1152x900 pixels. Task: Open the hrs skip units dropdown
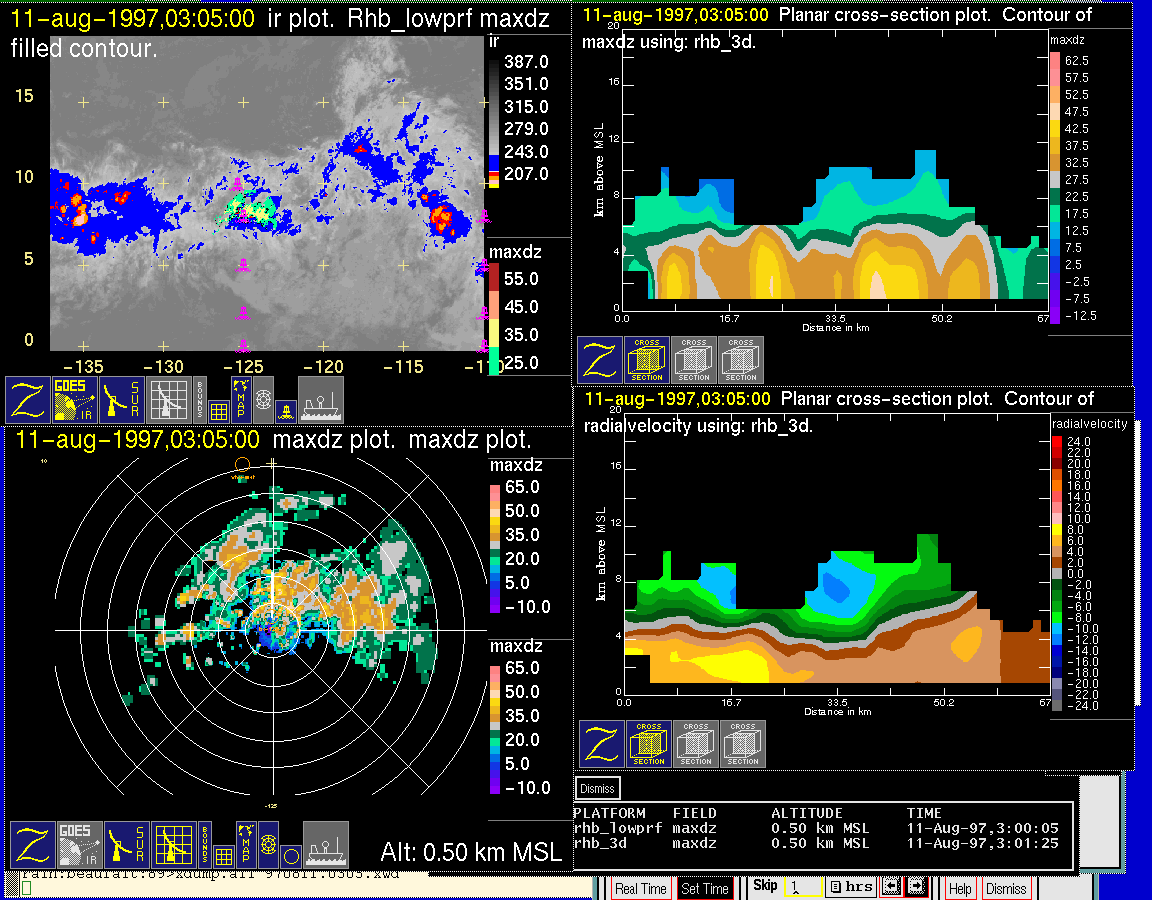[x=851, y=887]
